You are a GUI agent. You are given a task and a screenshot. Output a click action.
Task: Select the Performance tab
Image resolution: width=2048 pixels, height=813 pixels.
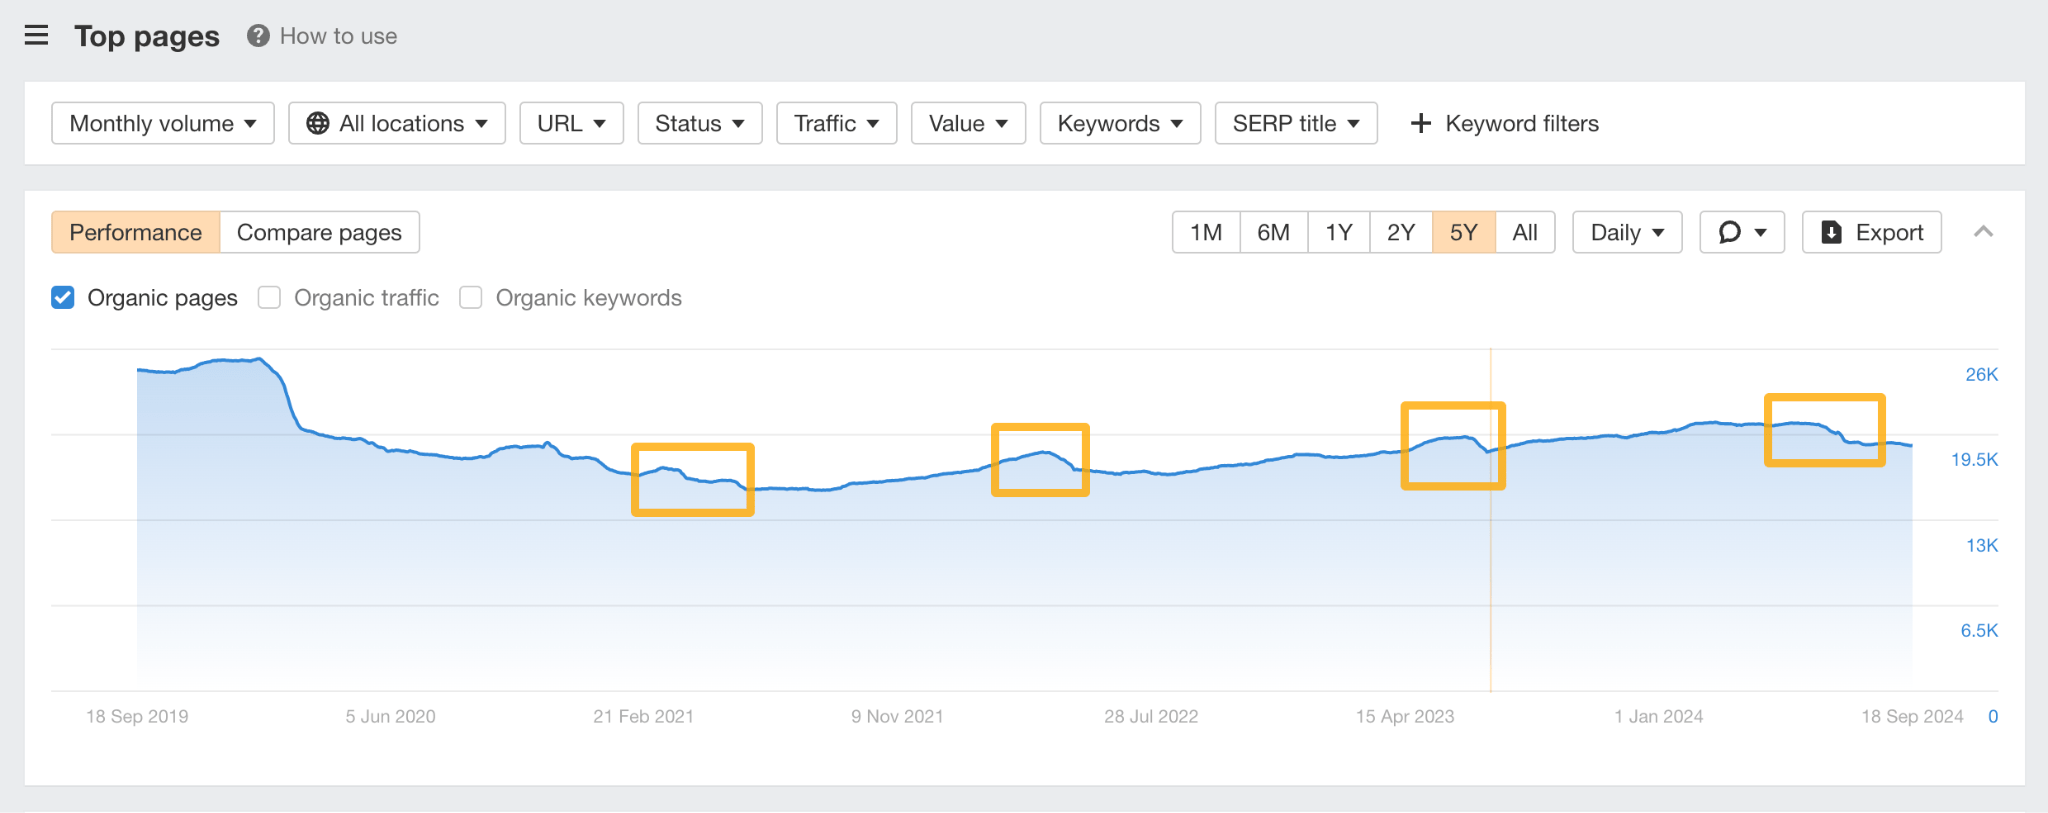click(x=135, y=232)
